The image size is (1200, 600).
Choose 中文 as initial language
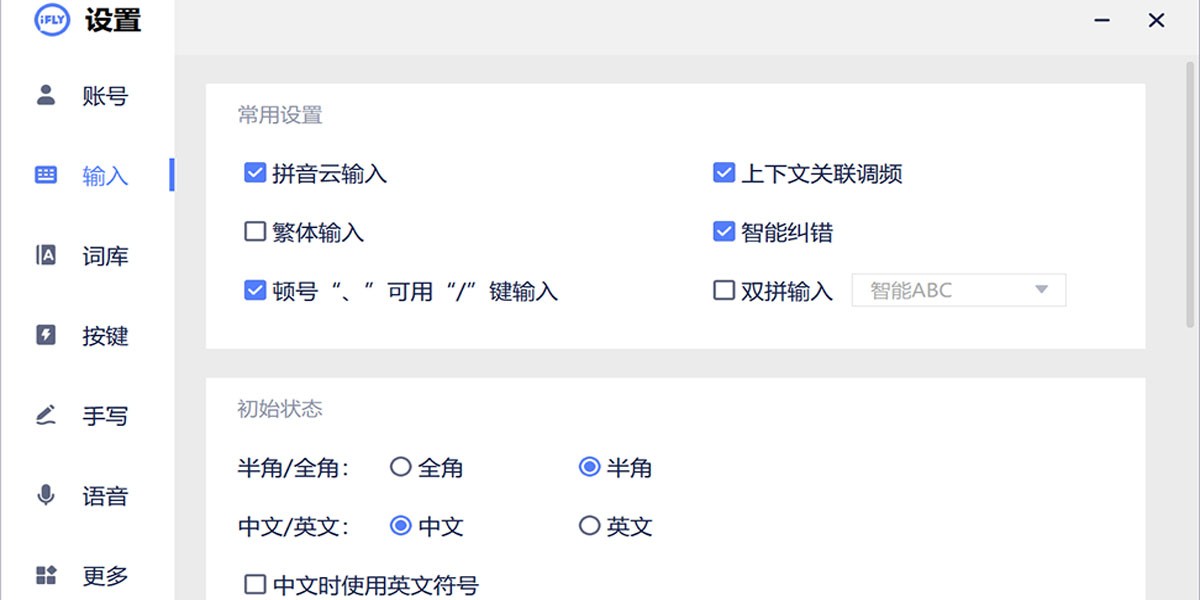[401, 526]
